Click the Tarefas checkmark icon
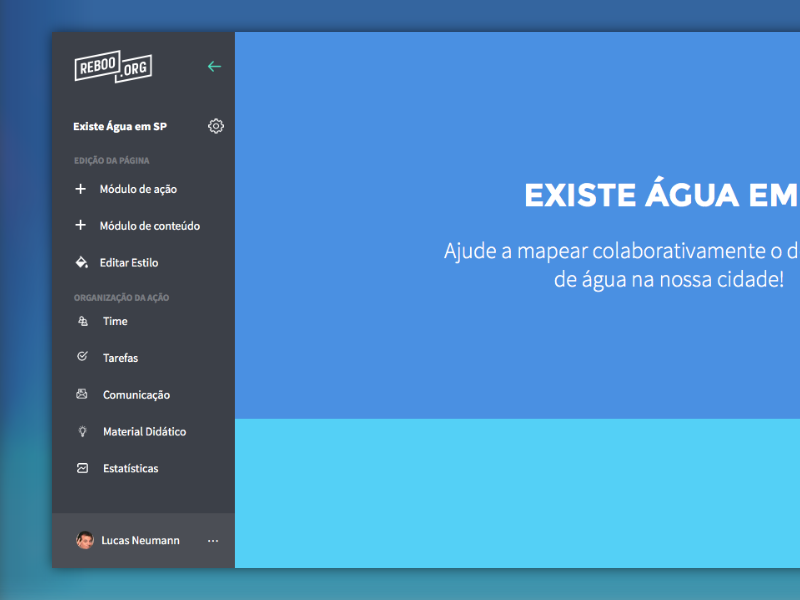The width and height of the screenshot is (800, 600). [81, 357]
